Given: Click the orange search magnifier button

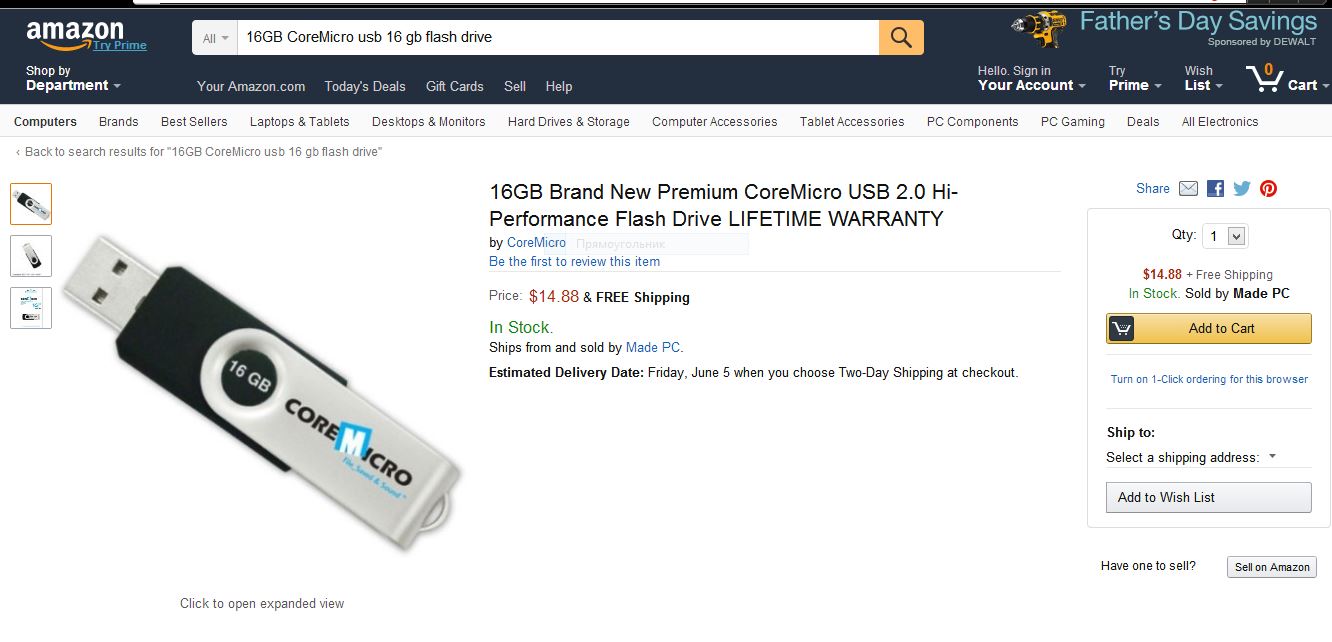Looking at the screenshot, I should [901, 38].
